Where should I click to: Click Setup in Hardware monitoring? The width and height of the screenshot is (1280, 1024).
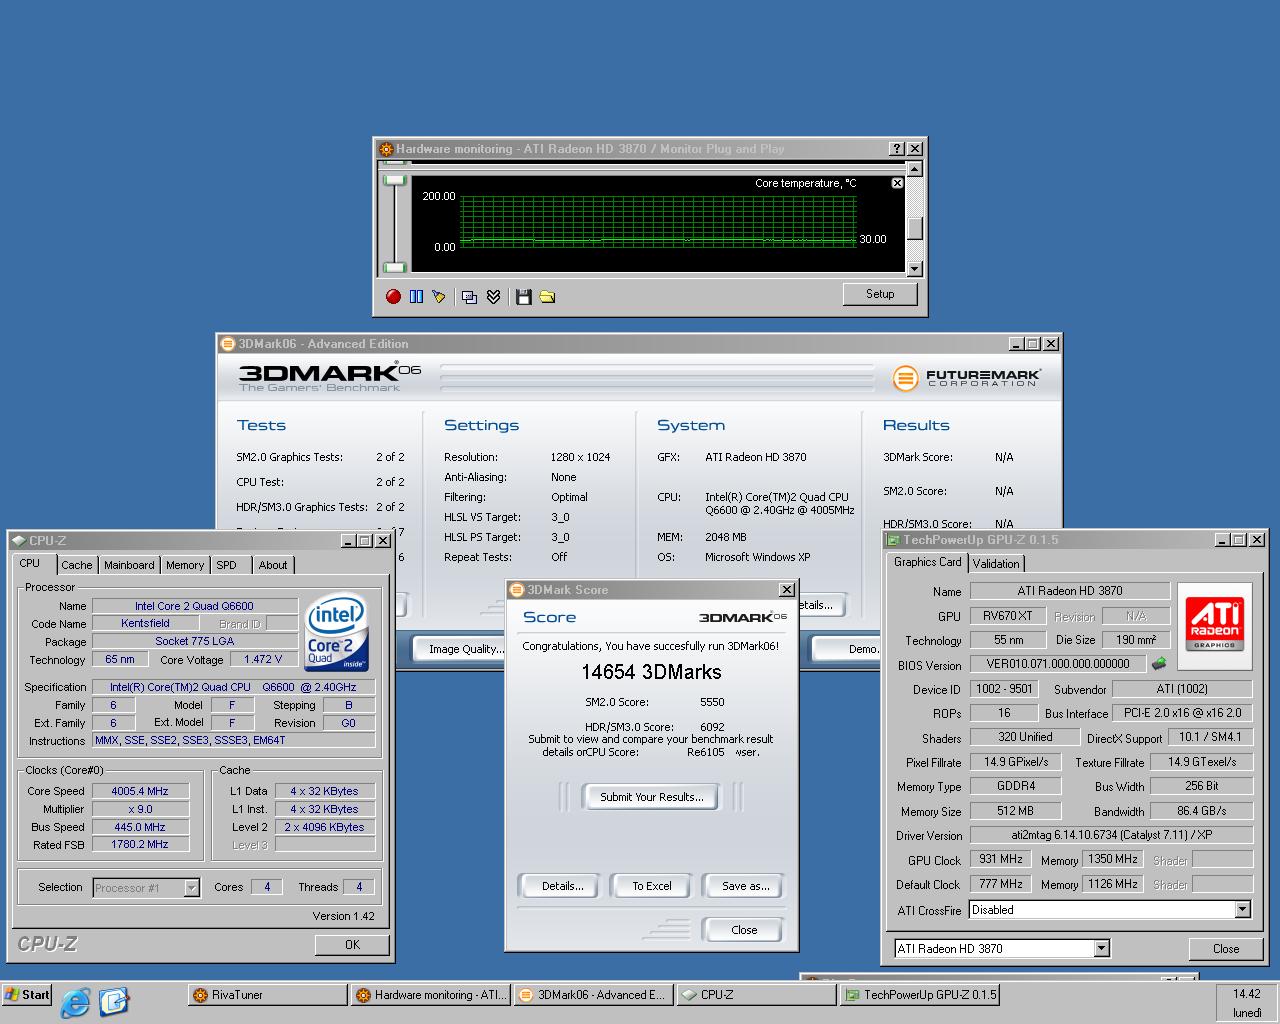pyautogui.click(x=880, y=294)
